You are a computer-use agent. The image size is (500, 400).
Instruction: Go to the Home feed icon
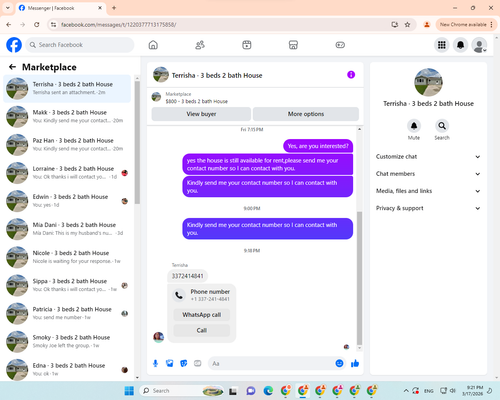(x=153, y=45)
